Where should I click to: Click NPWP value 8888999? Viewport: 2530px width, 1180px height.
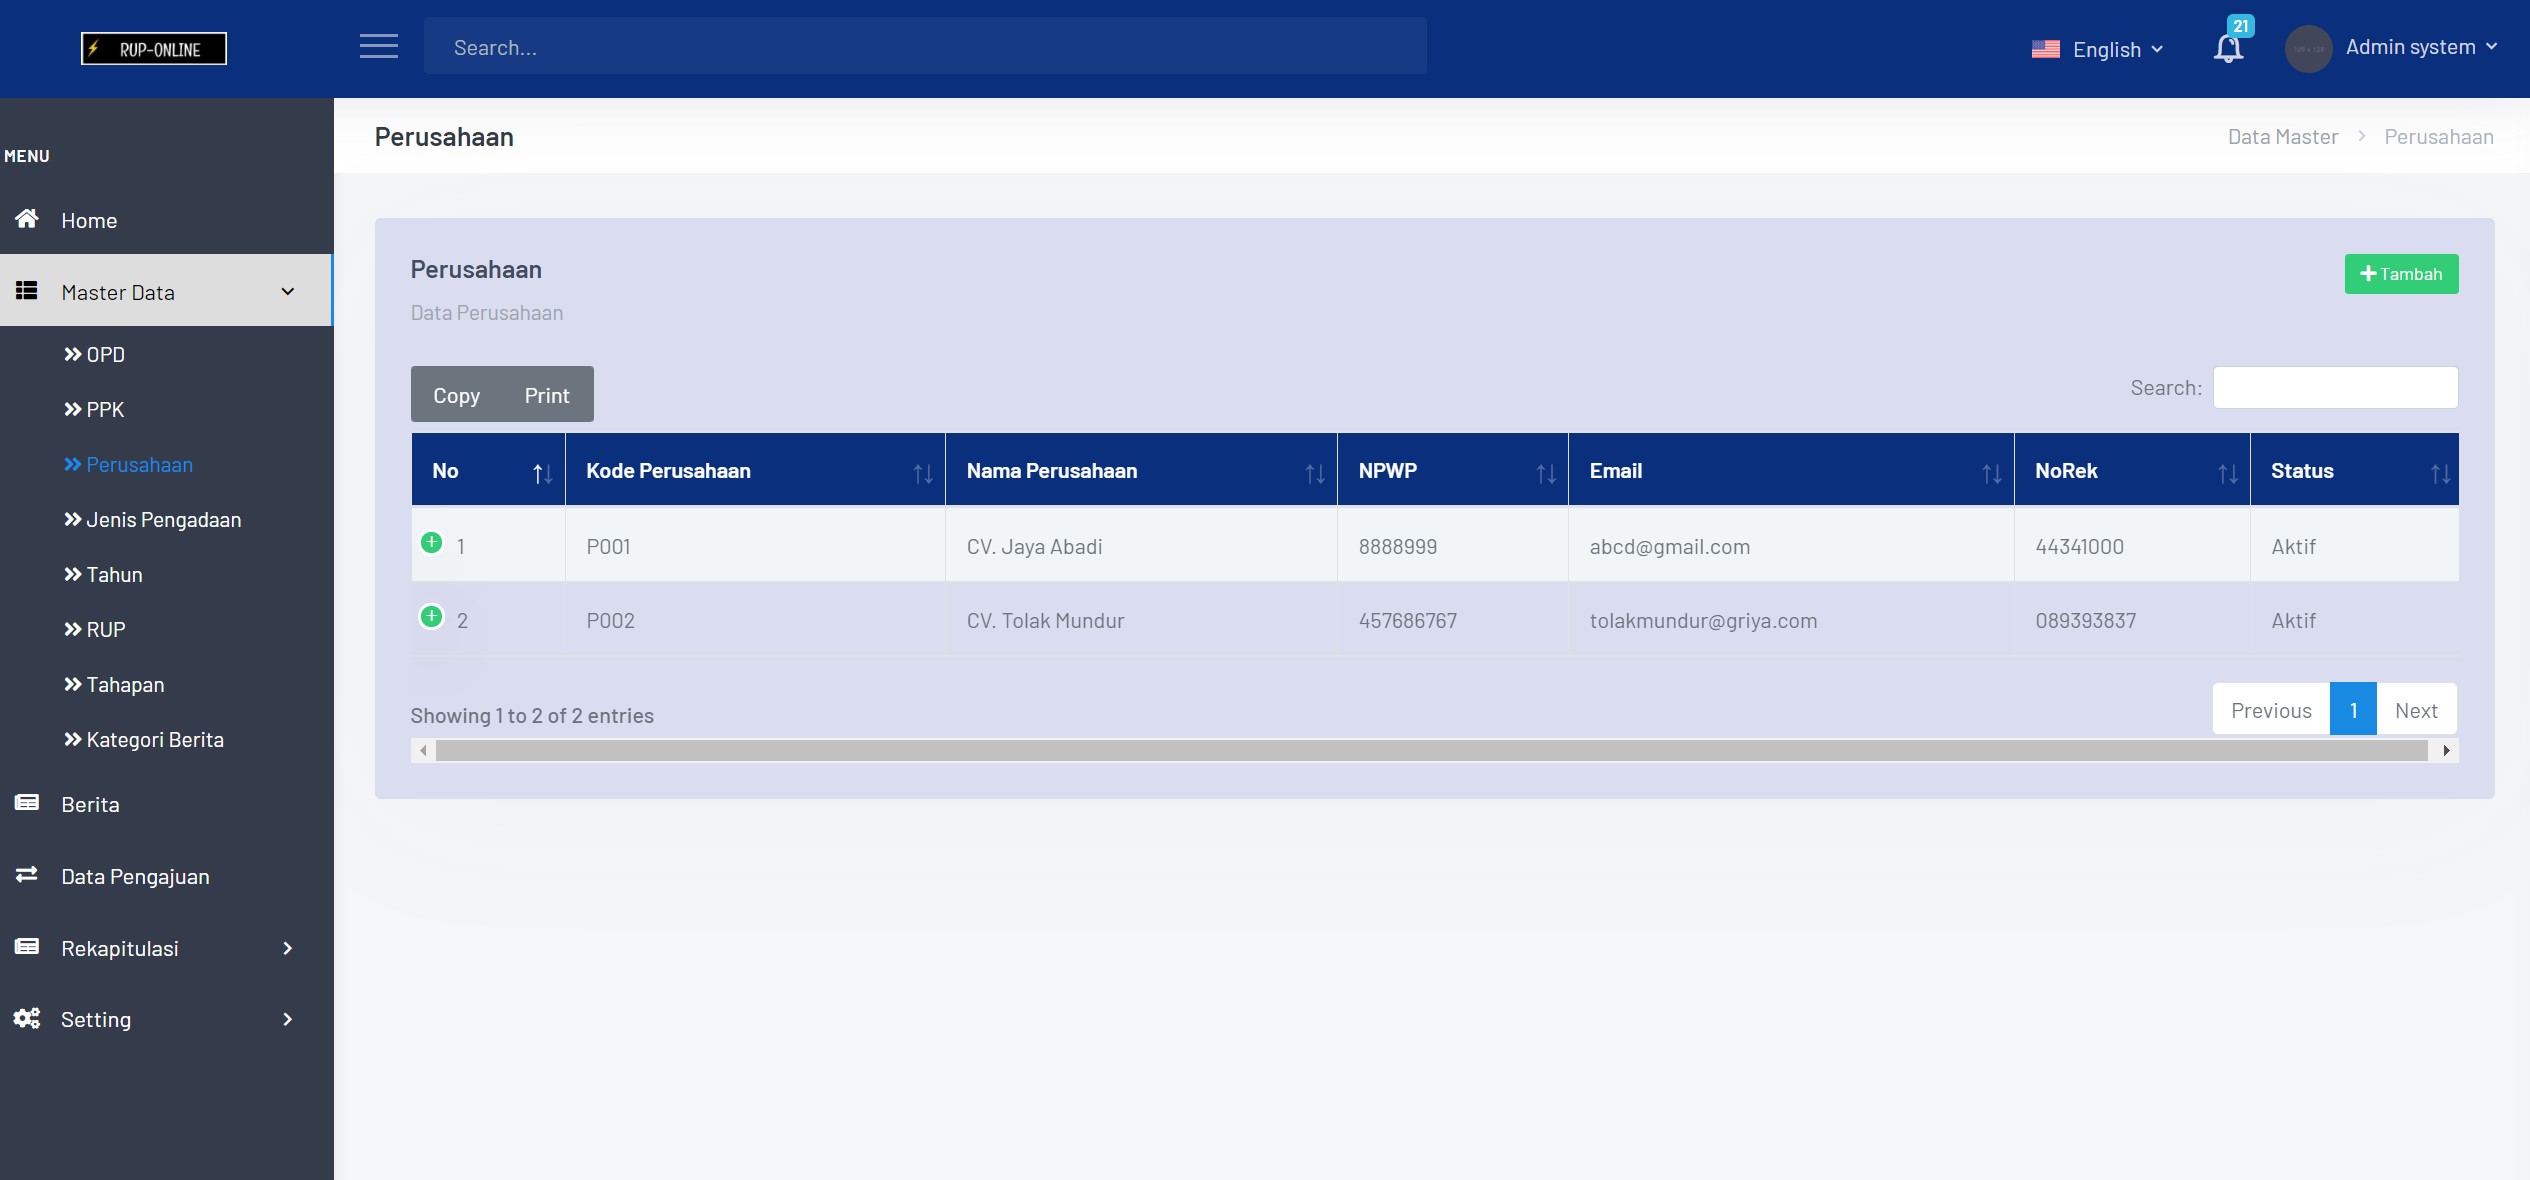[x=1397, y=546]
